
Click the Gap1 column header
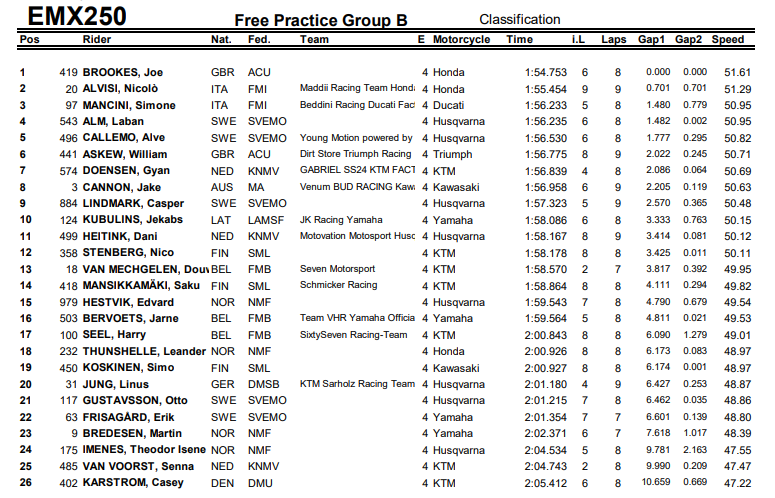click(651, 40)
